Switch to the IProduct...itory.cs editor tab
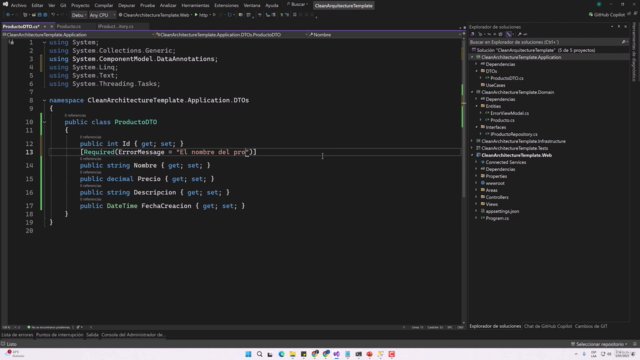The width and height of the screenshot is (640, 360). pos(116,26)
